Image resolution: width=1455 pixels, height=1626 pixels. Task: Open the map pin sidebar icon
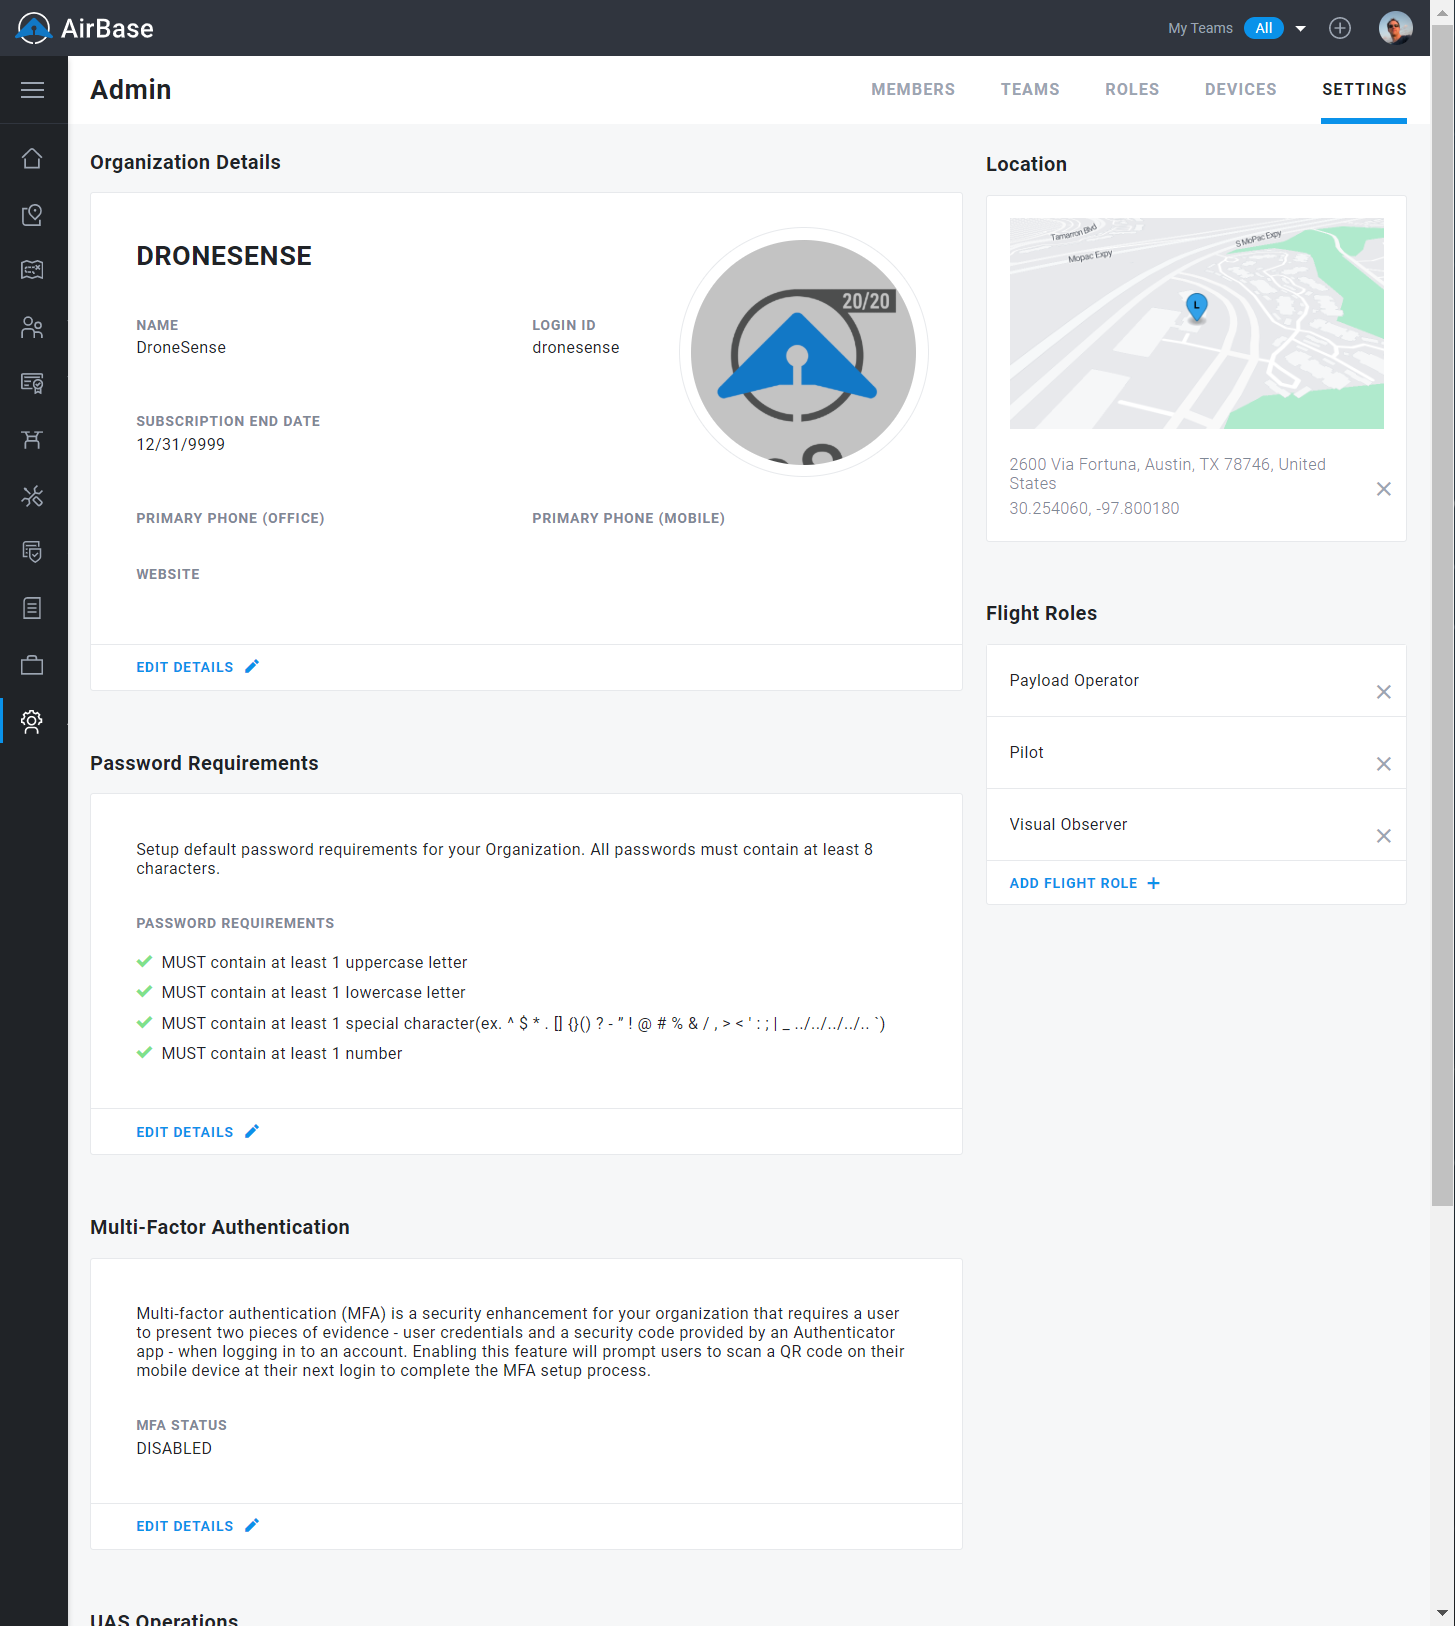33,215
